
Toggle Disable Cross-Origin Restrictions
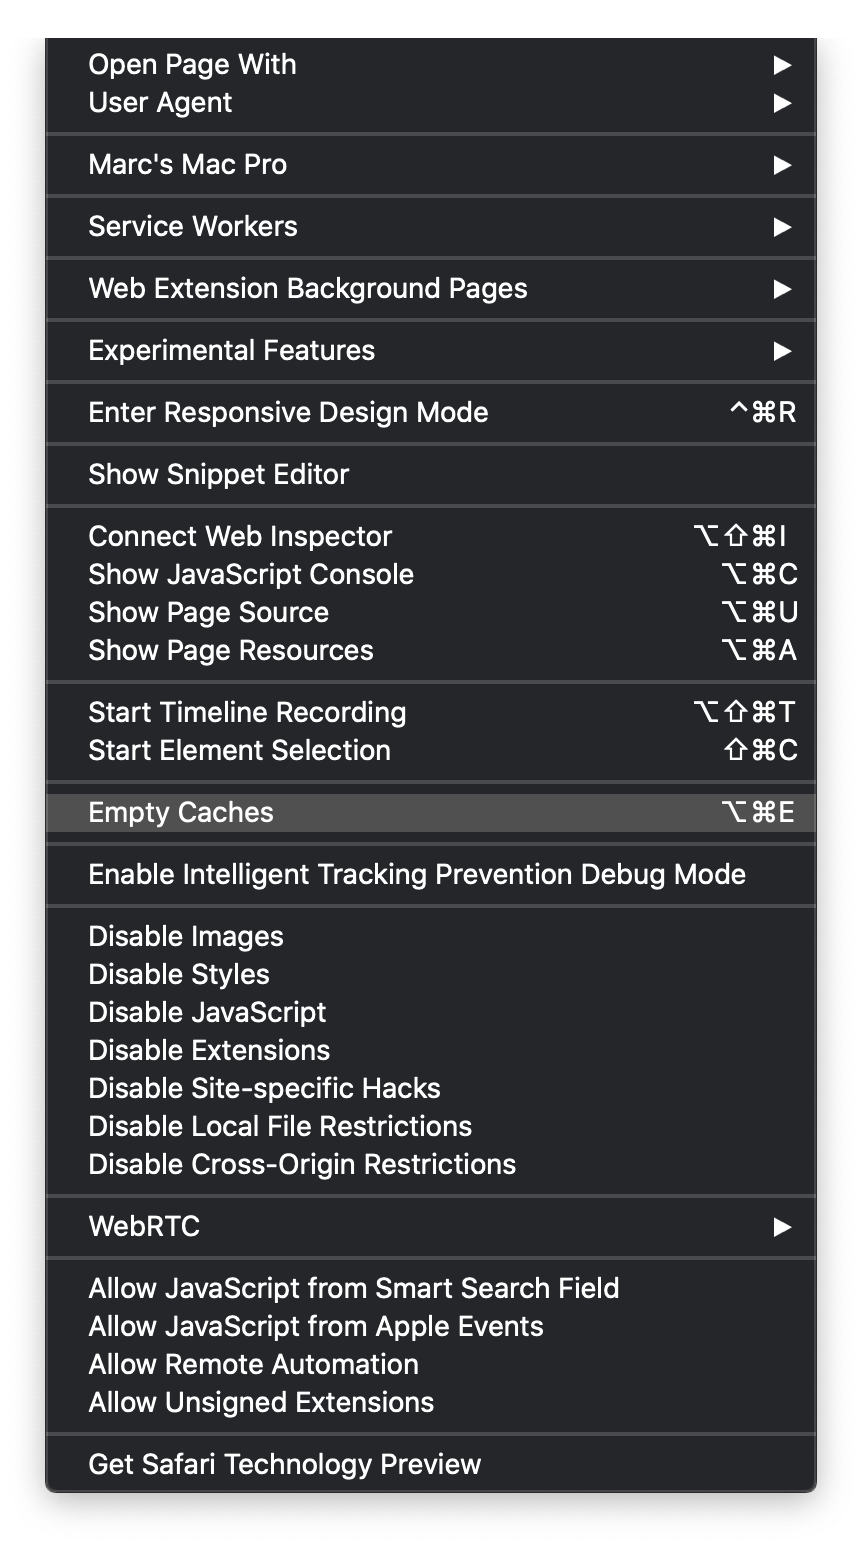coord(302,1165)
